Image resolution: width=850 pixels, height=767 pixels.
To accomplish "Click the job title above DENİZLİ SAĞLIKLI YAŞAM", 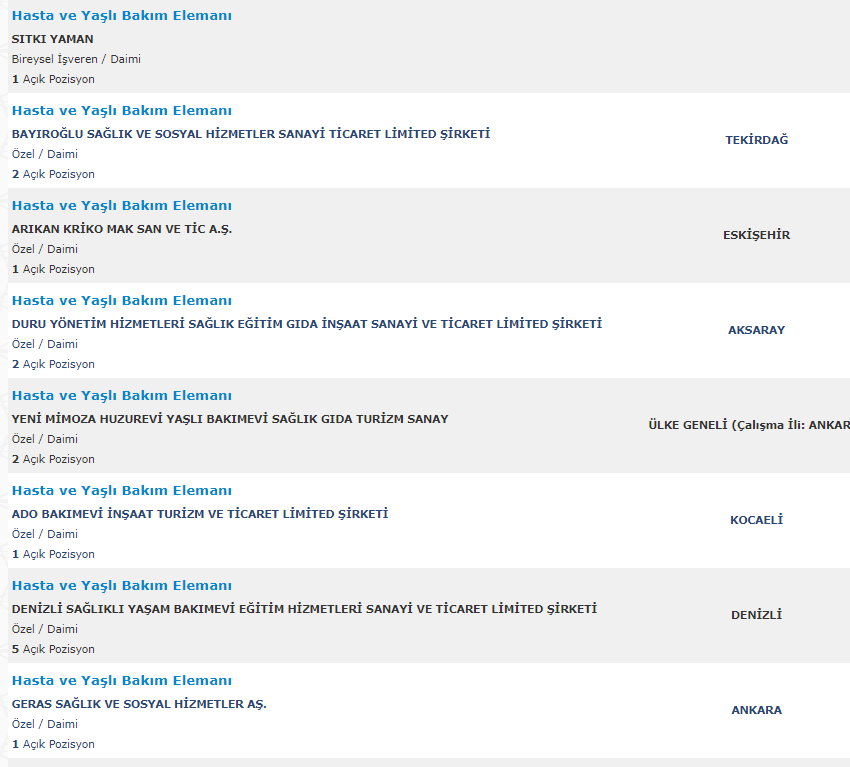I will click(x=121, y=586).
